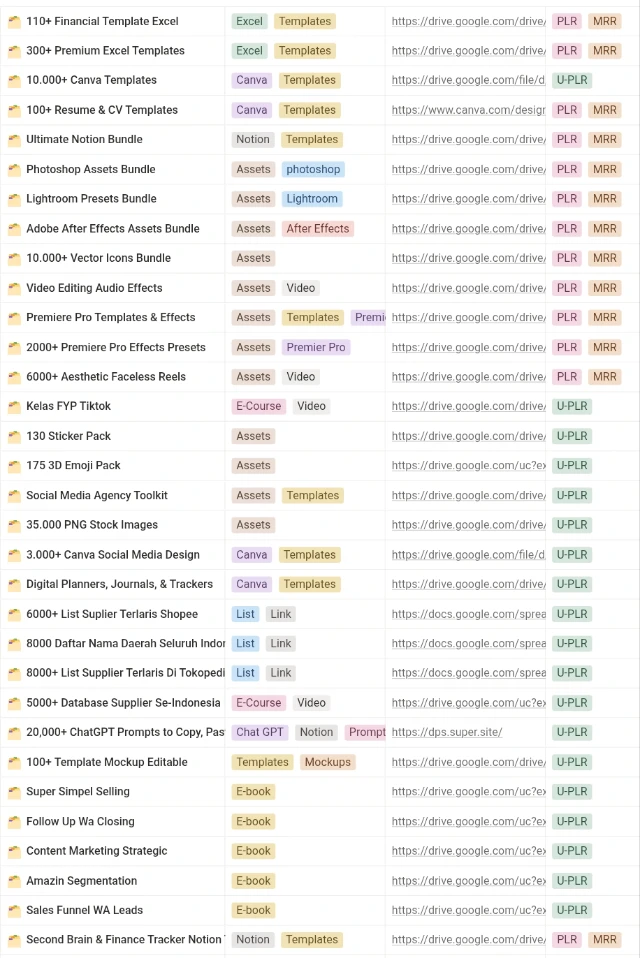Click the page icon beside Content Marketing Strategic
Image resolution: width=640 pixels, height=958 pixels.
(x=14, y=851)
